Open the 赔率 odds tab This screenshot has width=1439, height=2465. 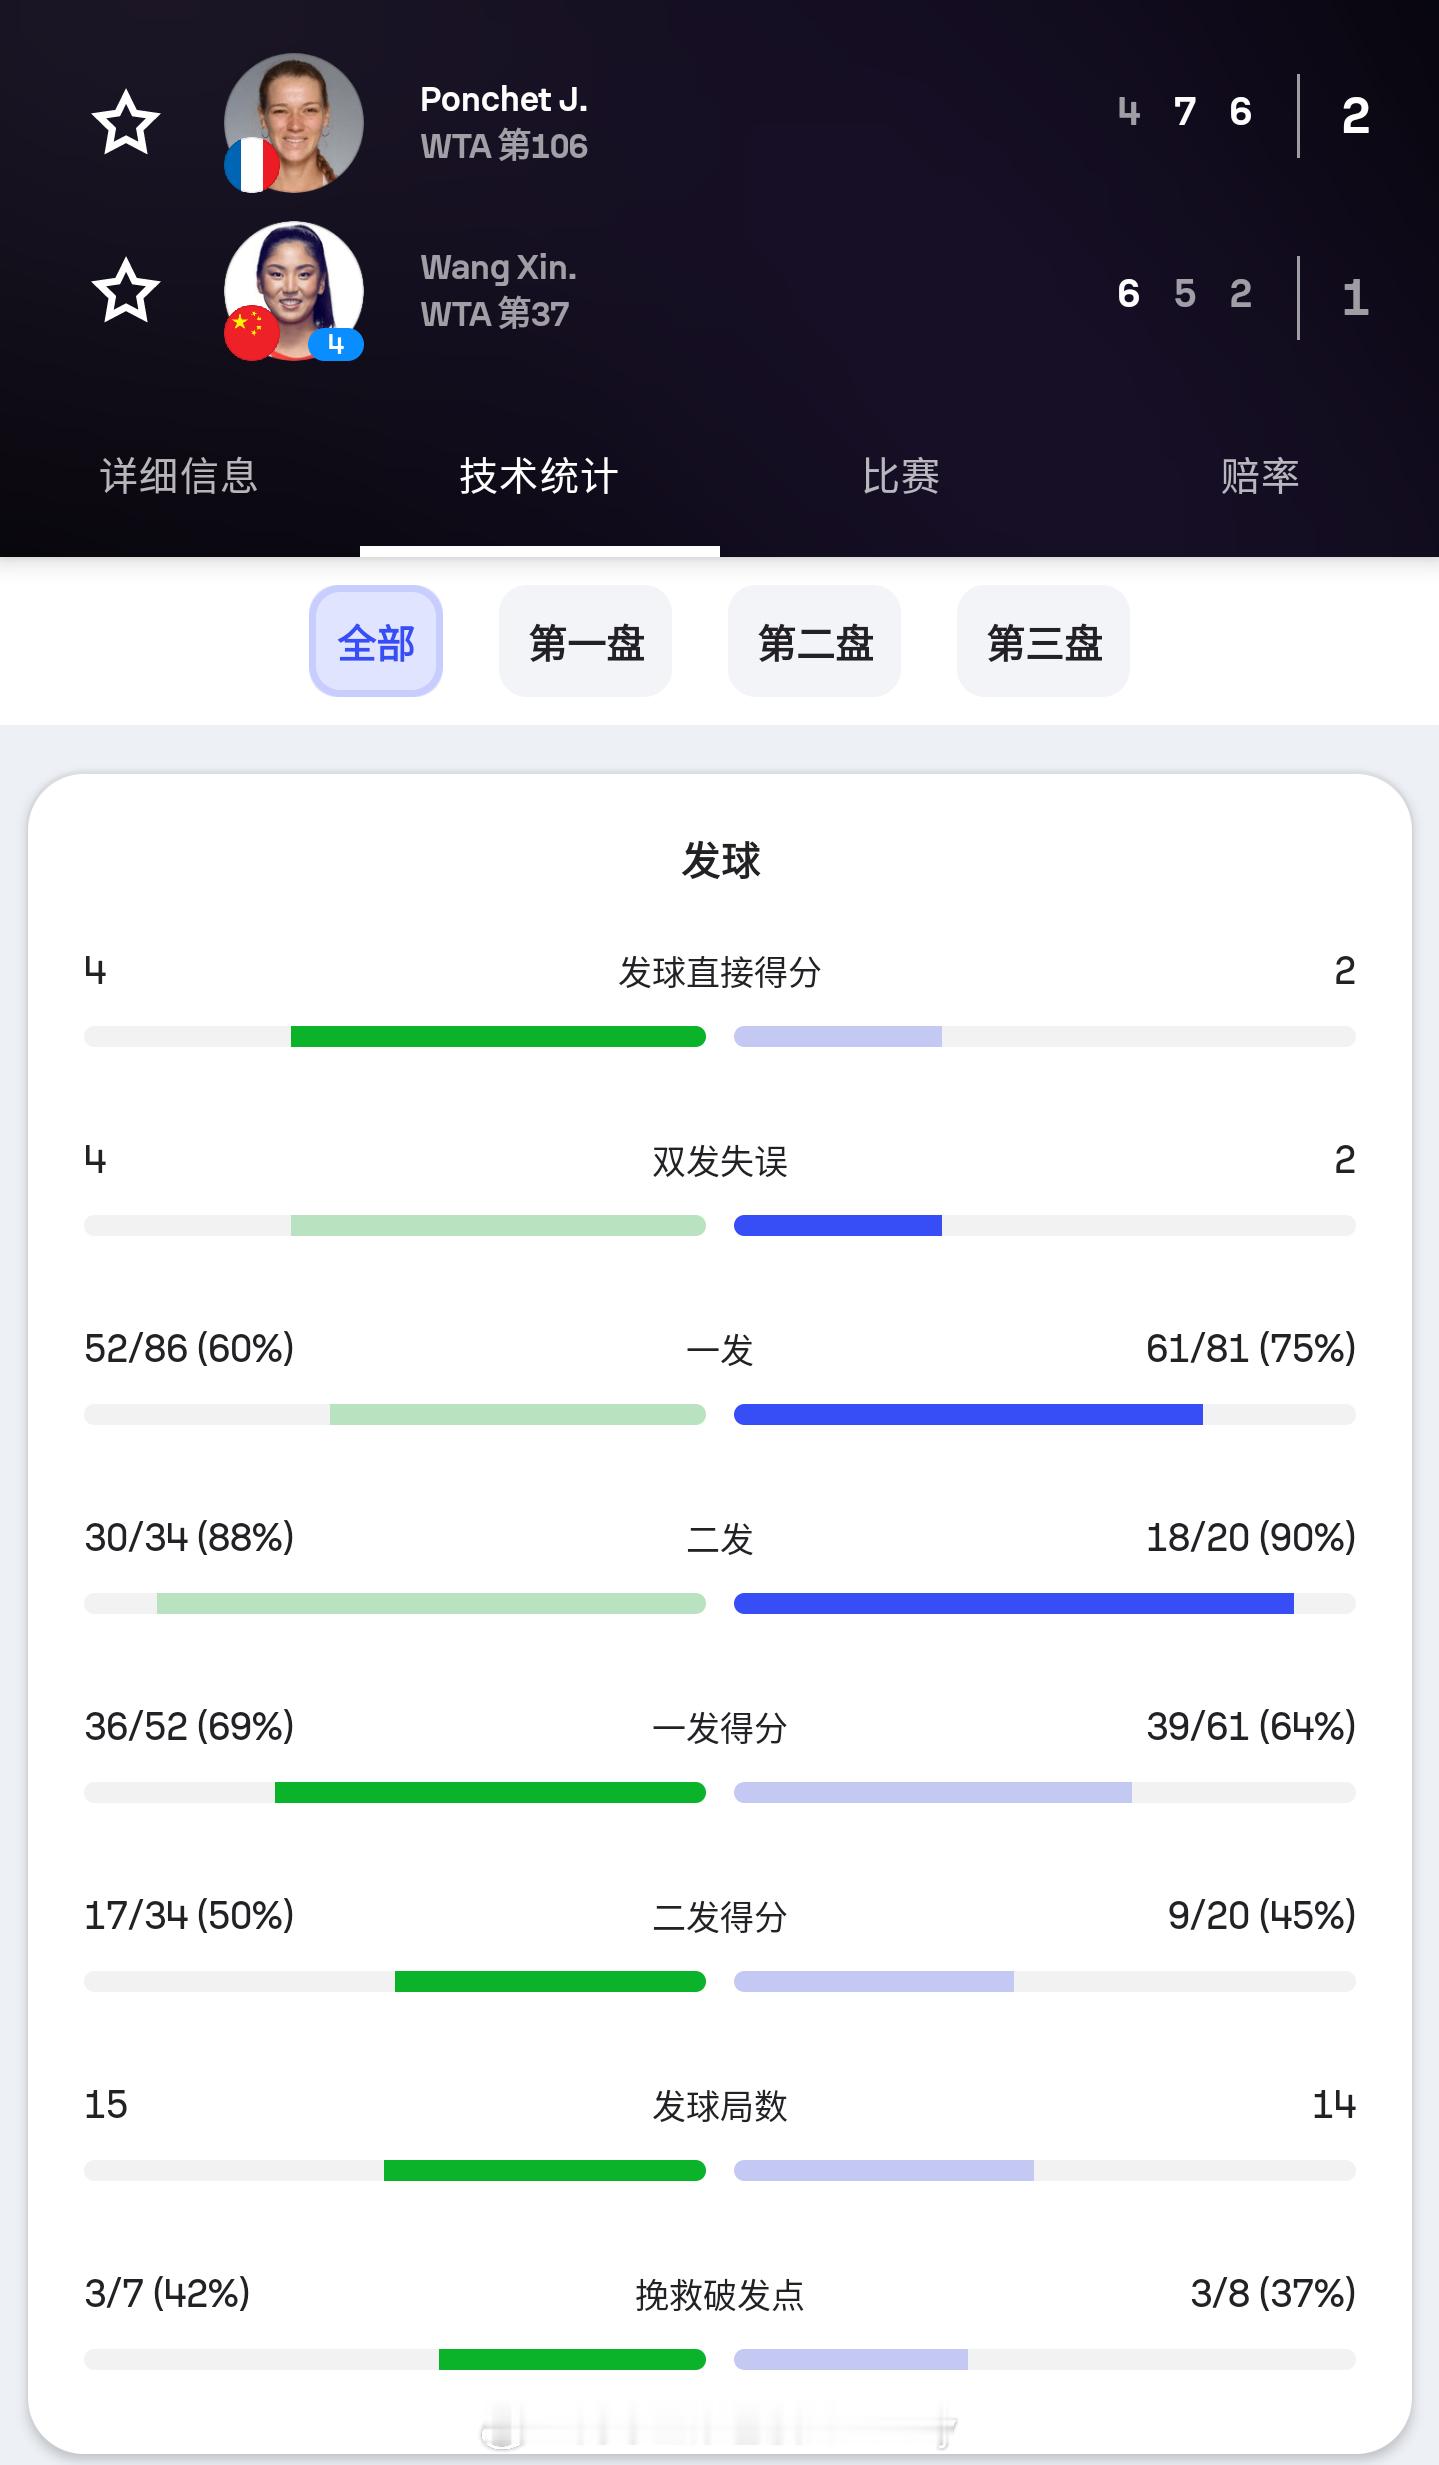[1259, 476]
